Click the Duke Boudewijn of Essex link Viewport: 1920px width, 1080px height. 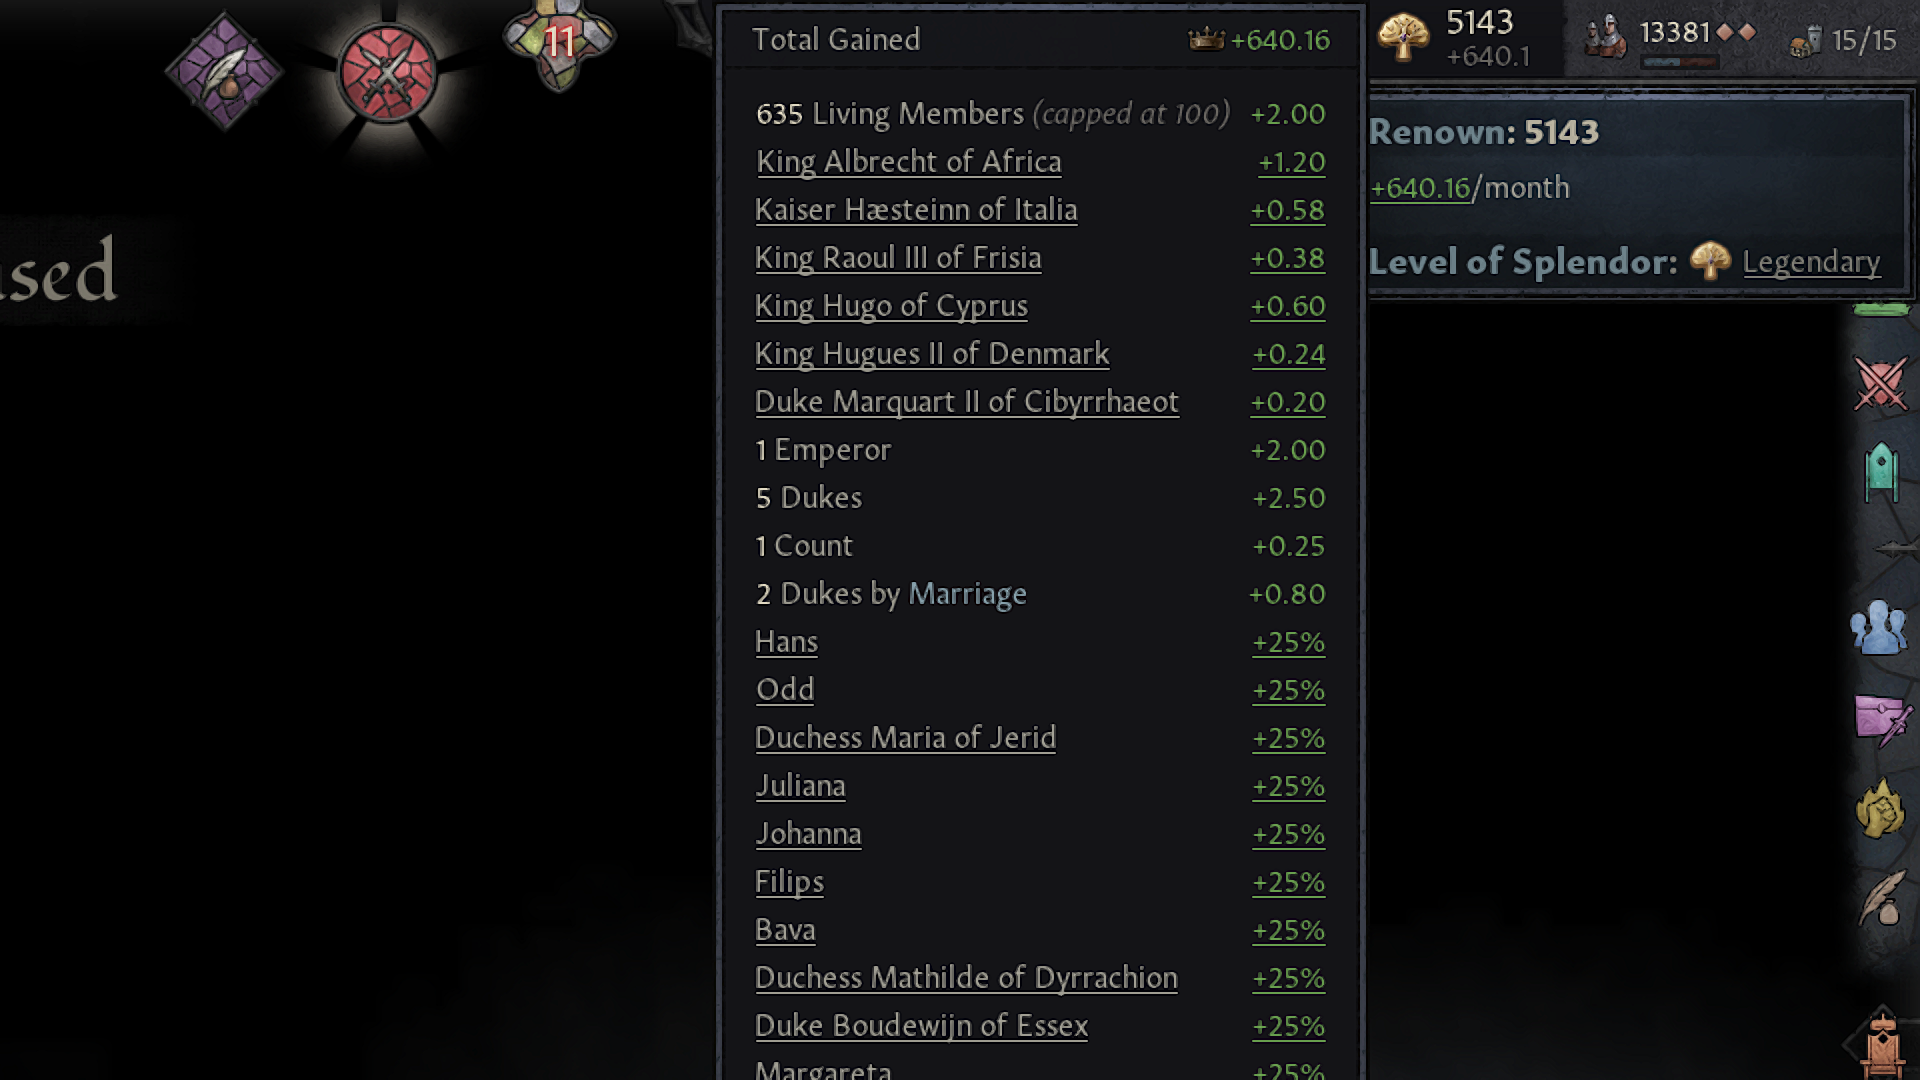(921, 1026)
